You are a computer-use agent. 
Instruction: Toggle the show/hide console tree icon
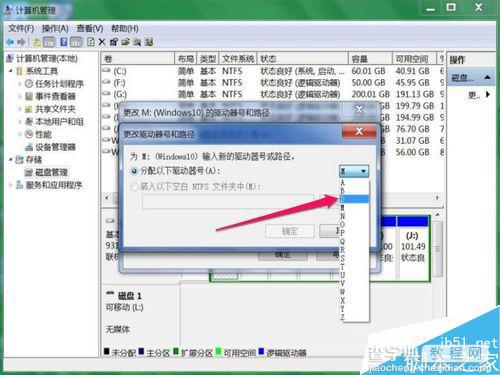(49, 42)
